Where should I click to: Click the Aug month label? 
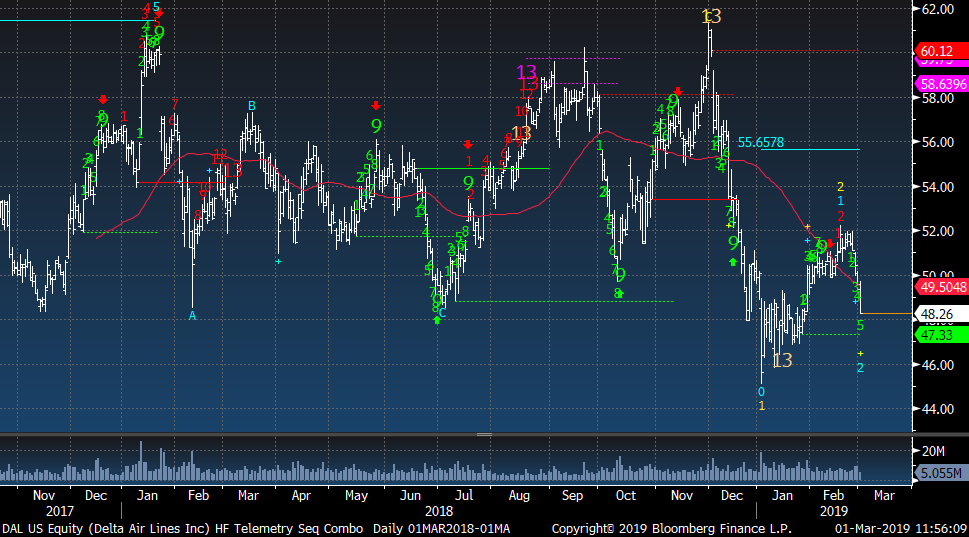(x=519, y=496)
